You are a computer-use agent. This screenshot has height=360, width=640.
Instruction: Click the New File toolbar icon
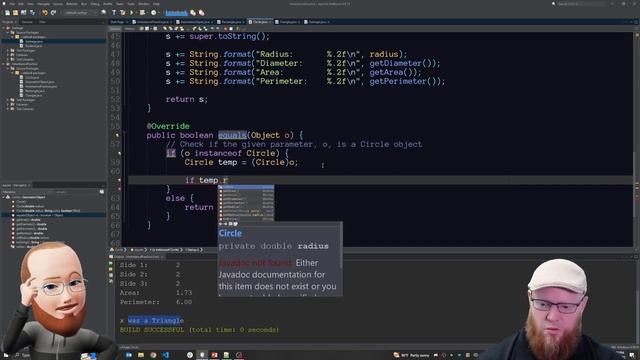click(x=7, y=13)
